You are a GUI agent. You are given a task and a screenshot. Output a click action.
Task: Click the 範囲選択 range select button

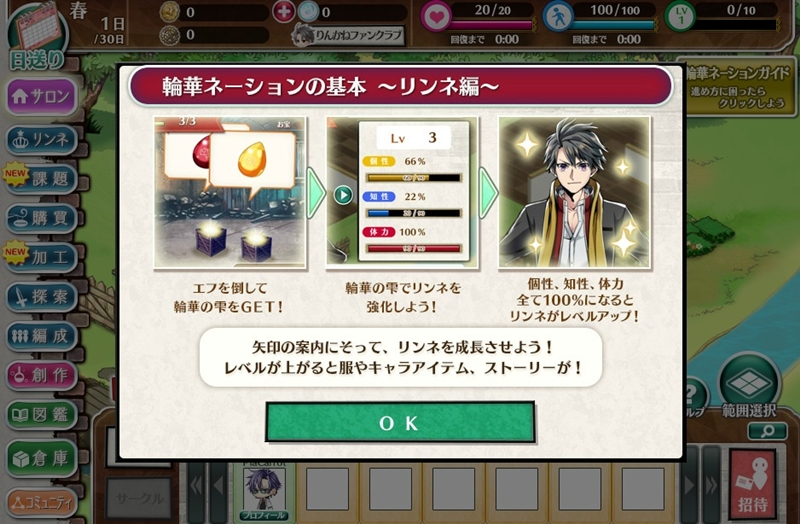[749, 387]
